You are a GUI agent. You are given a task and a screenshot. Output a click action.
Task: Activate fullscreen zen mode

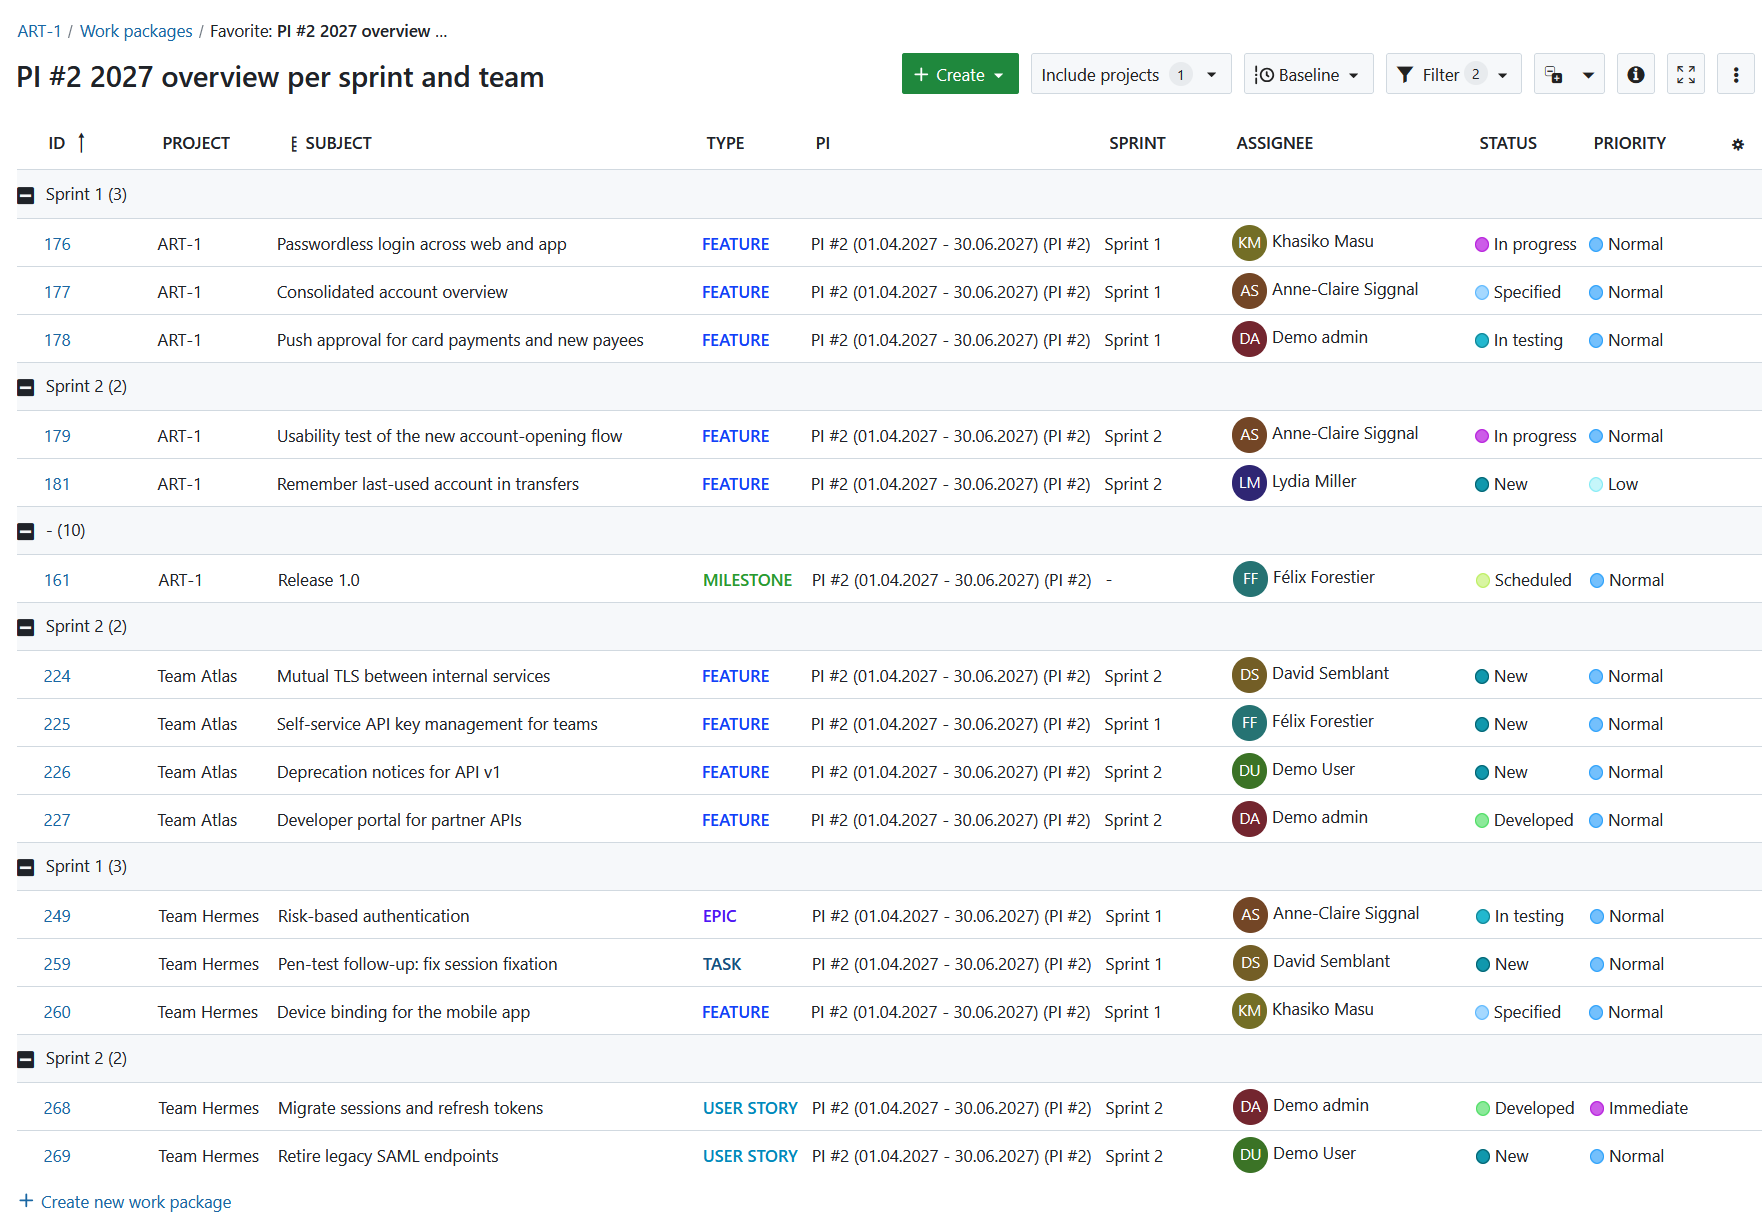[1685, 74]
